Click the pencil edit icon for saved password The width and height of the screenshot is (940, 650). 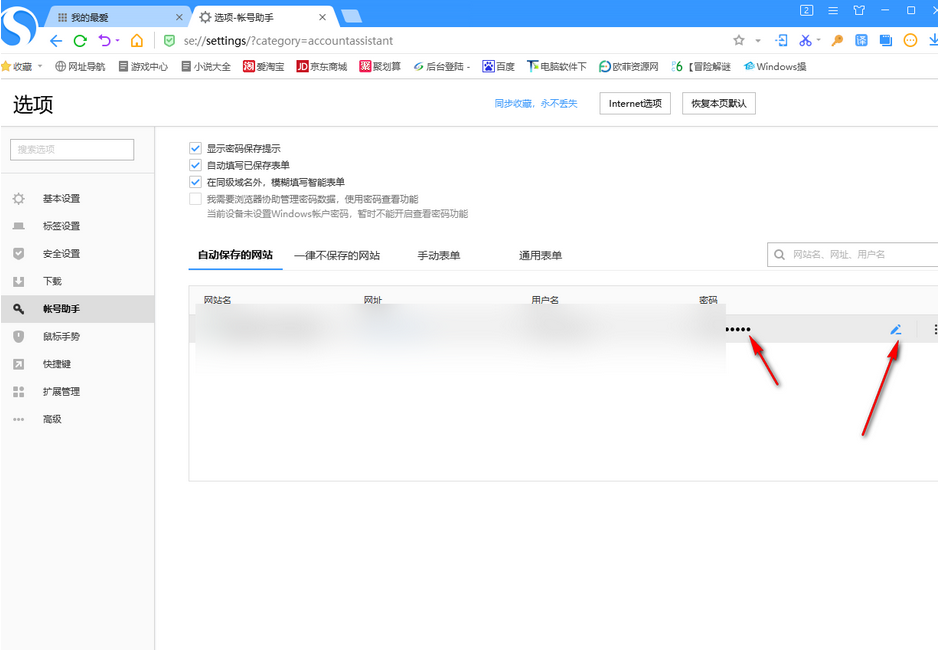click(896, 329)
